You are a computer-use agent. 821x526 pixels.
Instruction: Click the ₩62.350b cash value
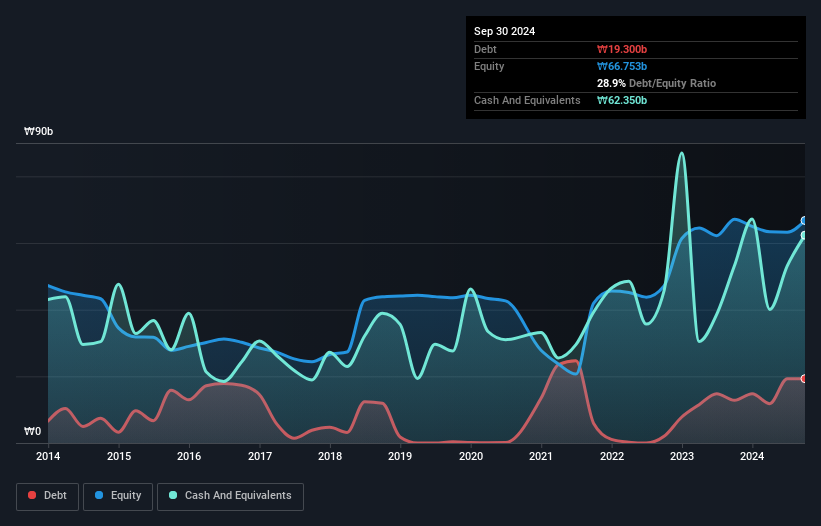pos(622,100)
